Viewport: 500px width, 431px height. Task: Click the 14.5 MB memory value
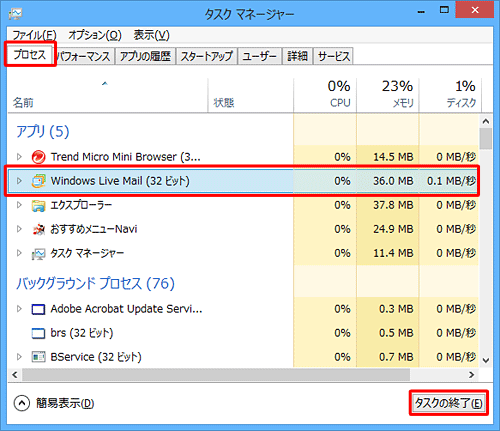[x=393, y=157]
